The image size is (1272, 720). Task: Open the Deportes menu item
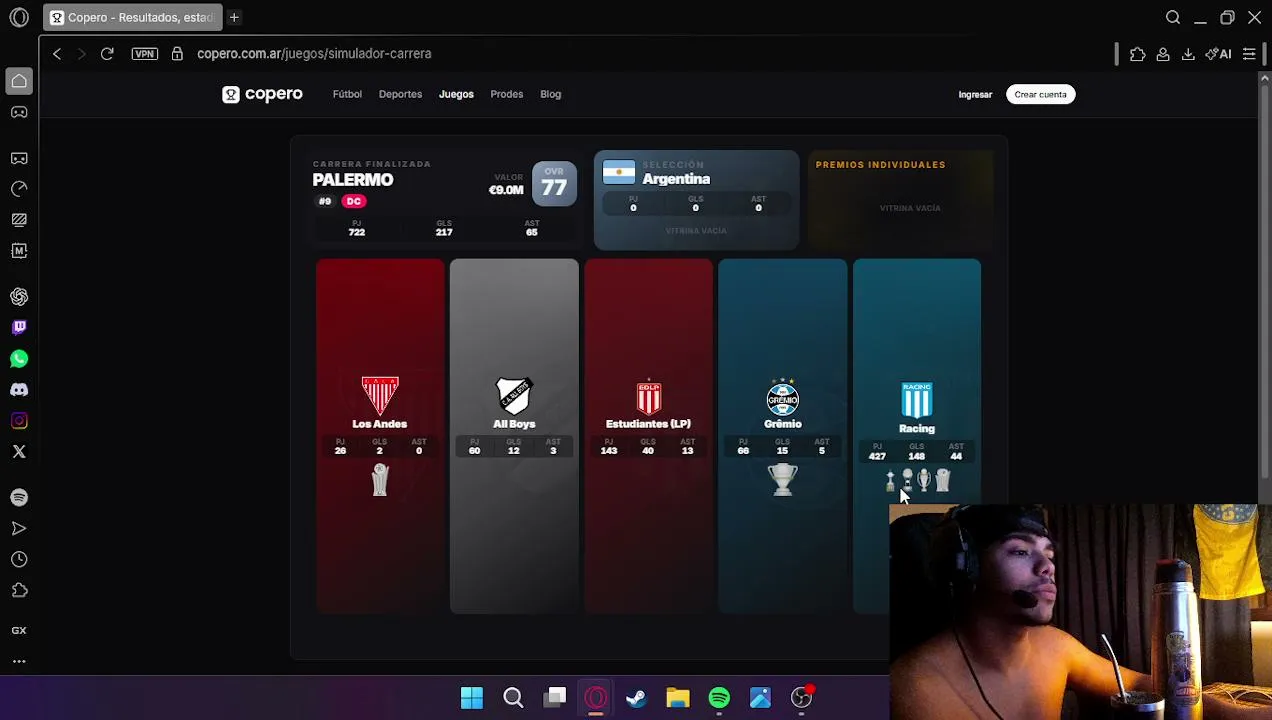coord(400,94)
